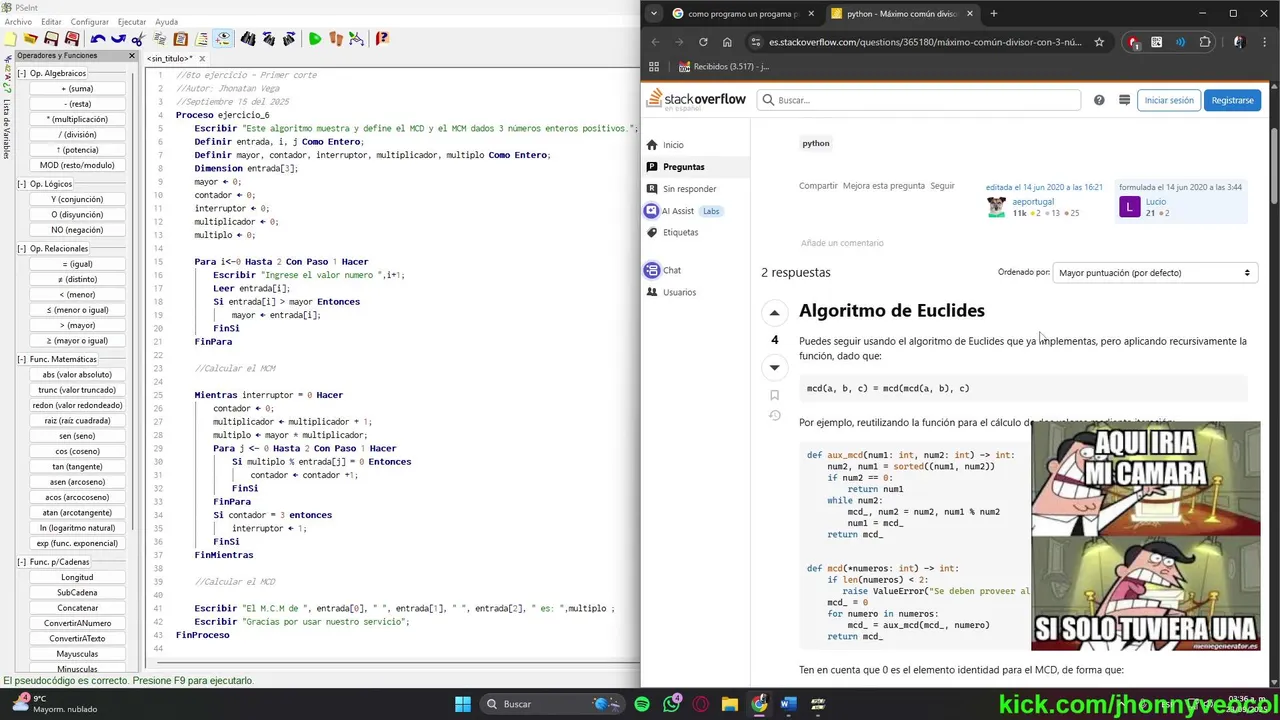This screenshot has width=1280, height=720.
Task: Click the New file icon in PSeInt toolbar
Action: tap(10, 39)
